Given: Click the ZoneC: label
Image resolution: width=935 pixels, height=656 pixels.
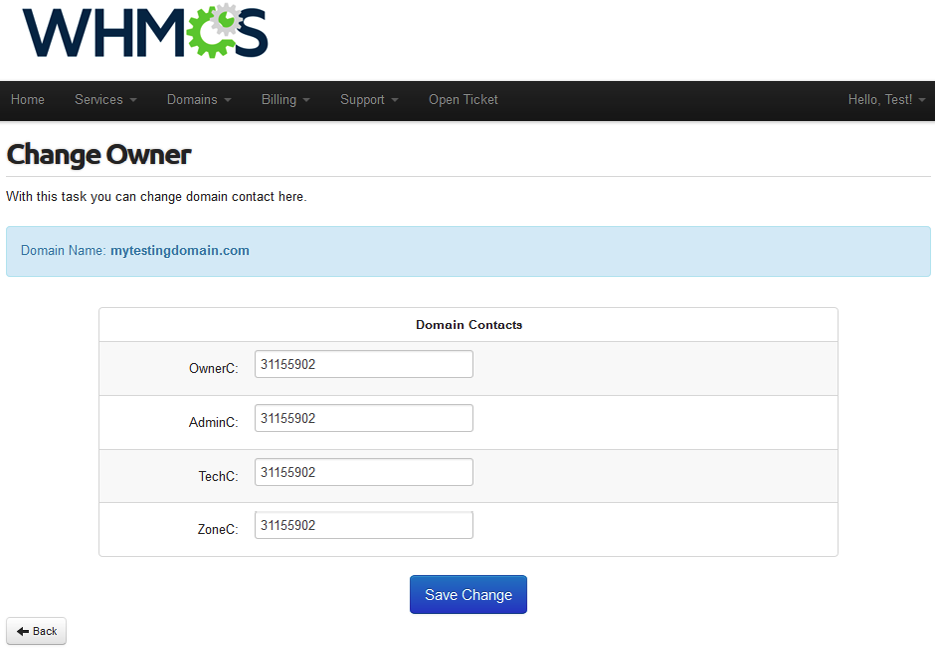Looking at the screenshot, I should click(218, 529).
